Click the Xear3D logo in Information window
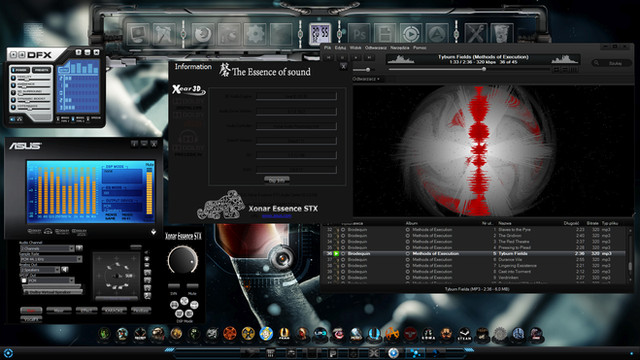 click(188, 90)
